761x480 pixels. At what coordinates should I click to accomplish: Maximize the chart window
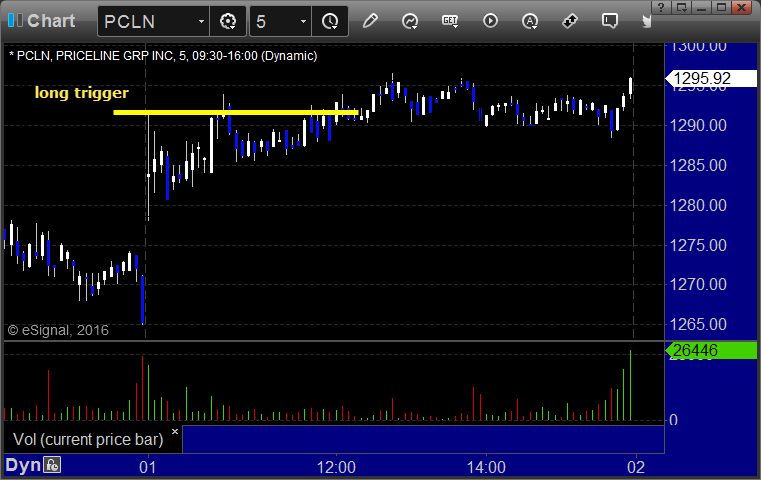722,7
